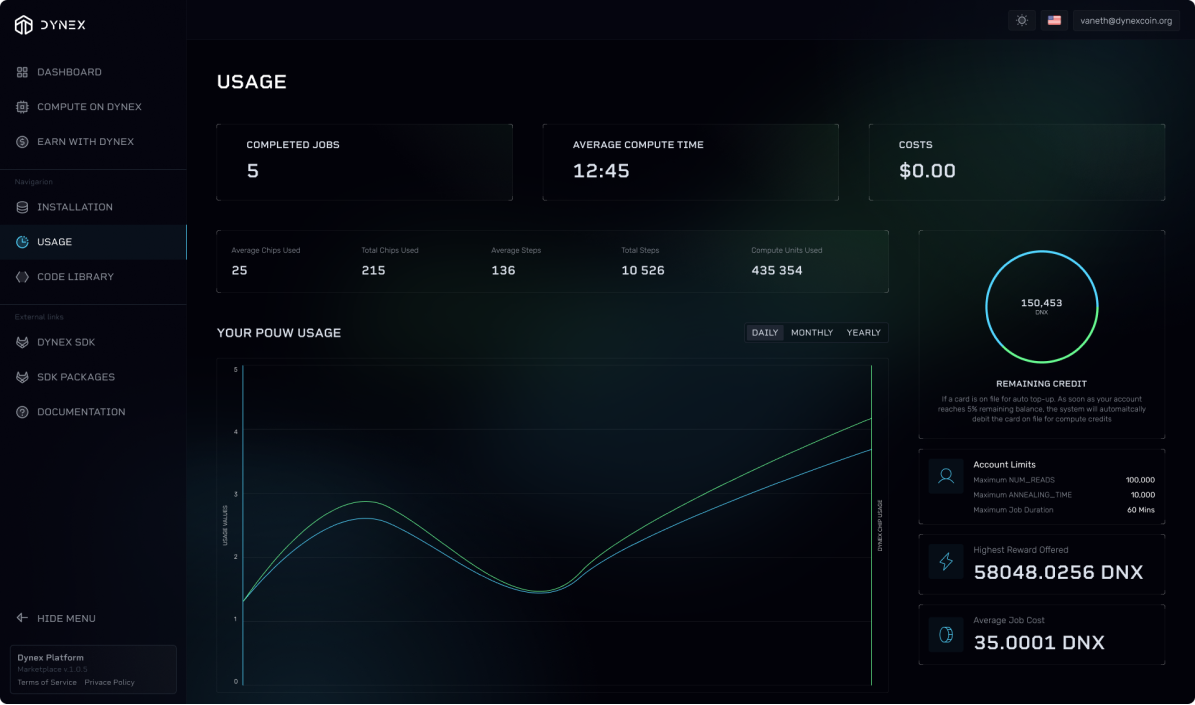This screenshot has height=705, width=1195.
Task: Click the Code Library brackets icon
Action: (x=22, y=277)
